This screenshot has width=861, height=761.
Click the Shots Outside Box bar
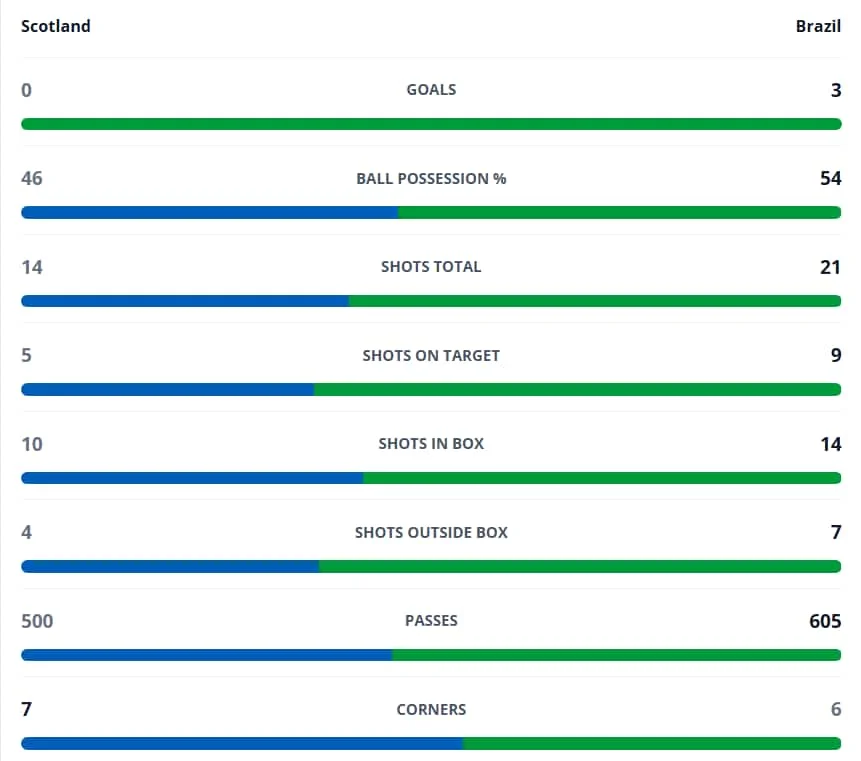pos(431,567)
